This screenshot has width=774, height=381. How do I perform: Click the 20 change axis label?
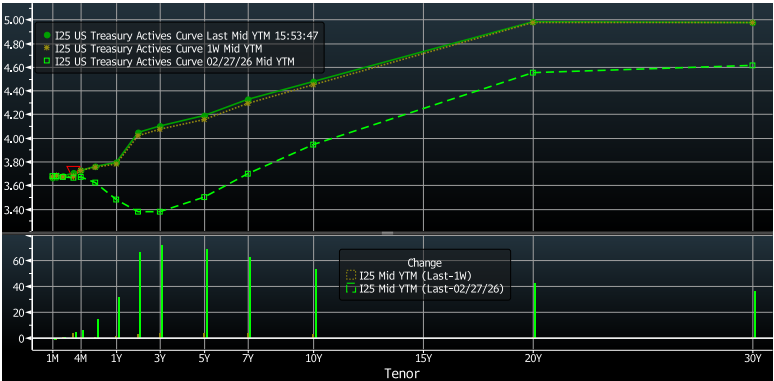click(19, 313)
